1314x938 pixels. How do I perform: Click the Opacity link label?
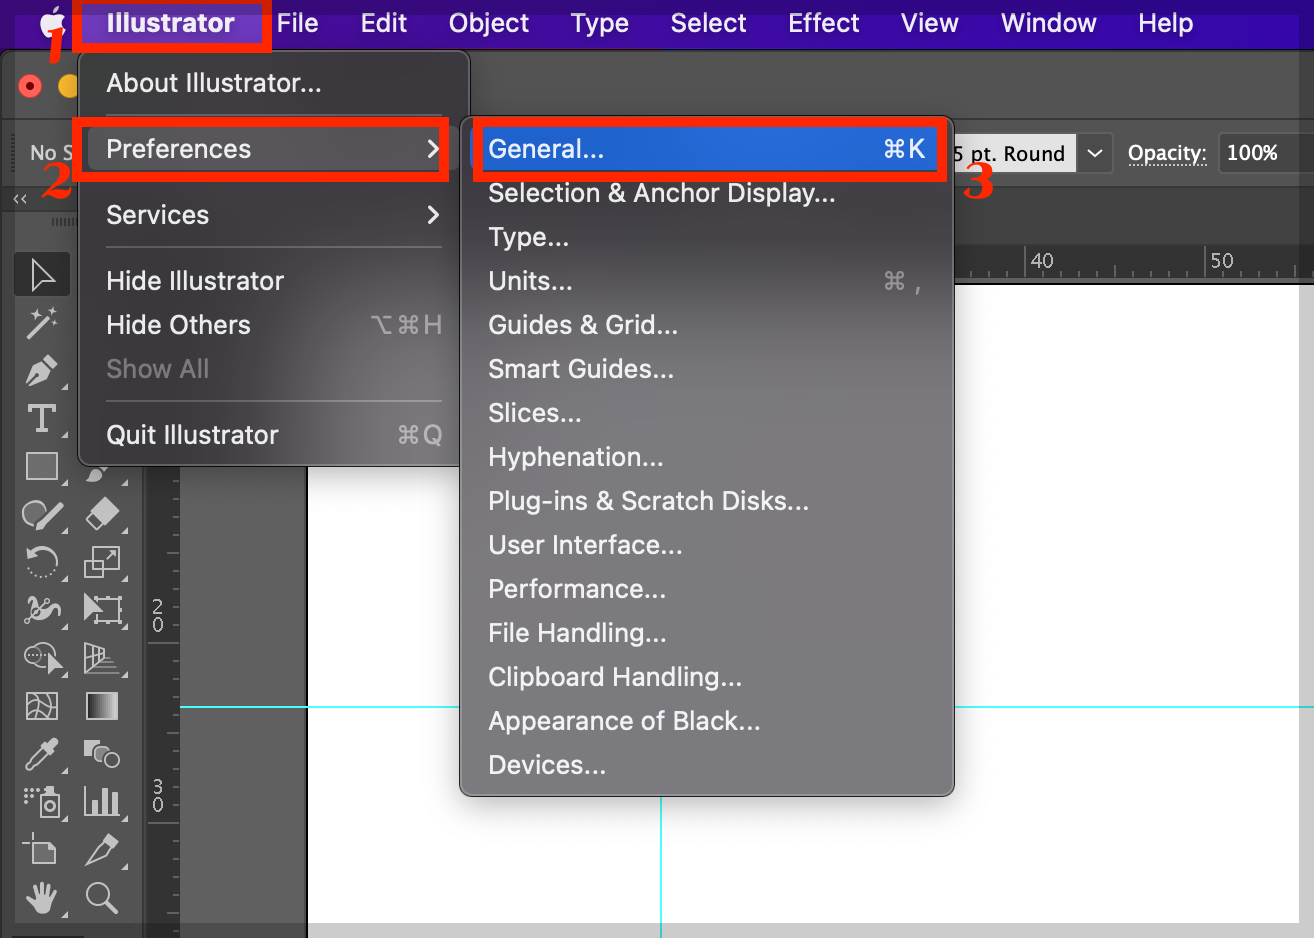pos(1167,153)
